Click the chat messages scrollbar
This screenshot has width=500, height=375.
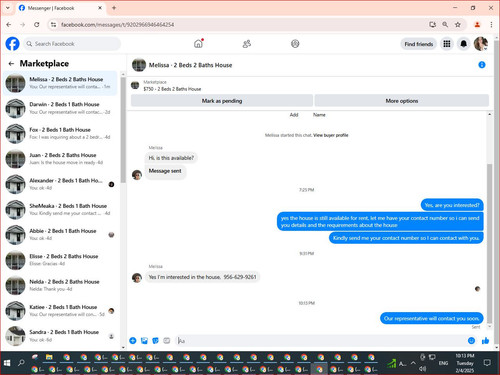pyautogui.click(x=489, y=243)
